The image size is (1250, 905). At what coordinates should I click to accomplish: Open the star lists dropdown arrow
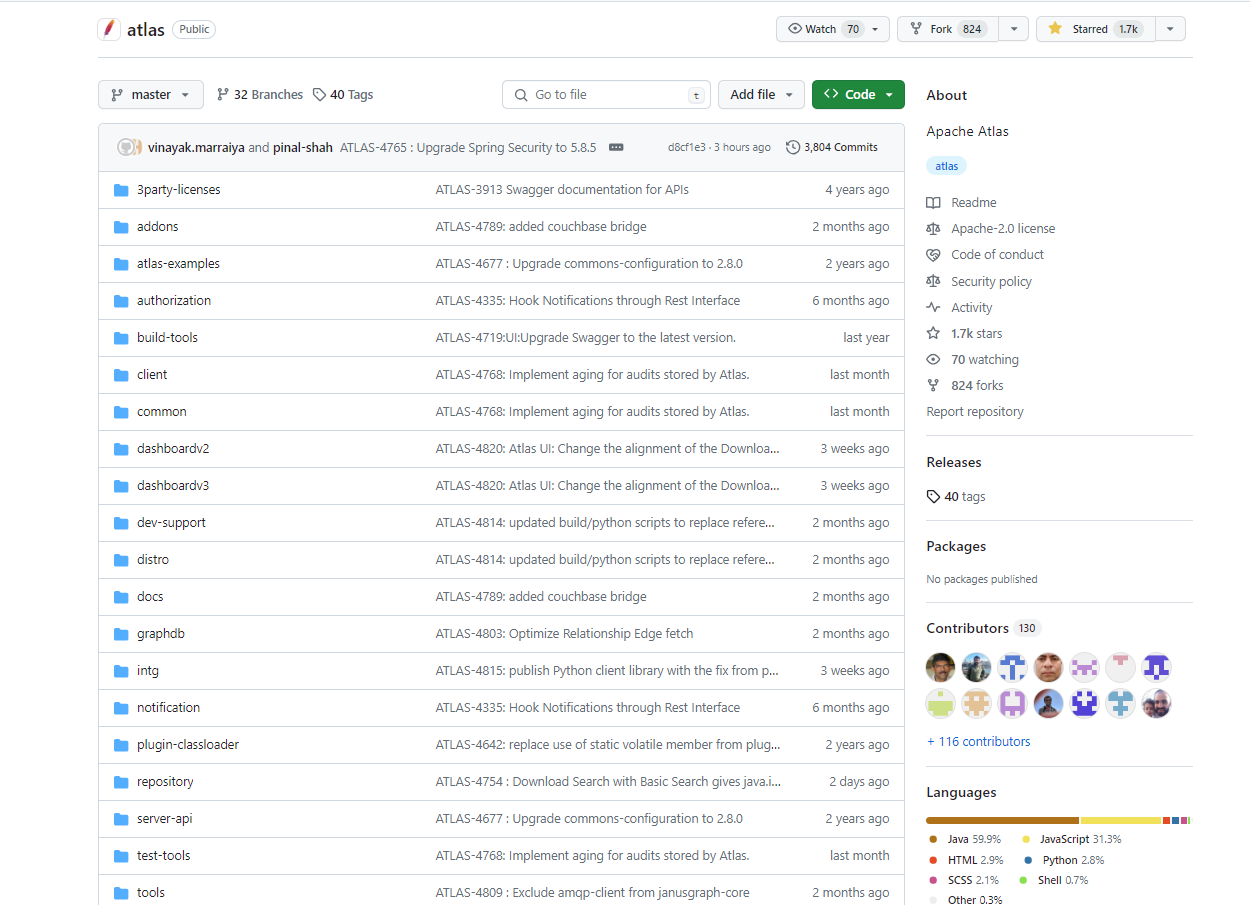coord(1171,29)
